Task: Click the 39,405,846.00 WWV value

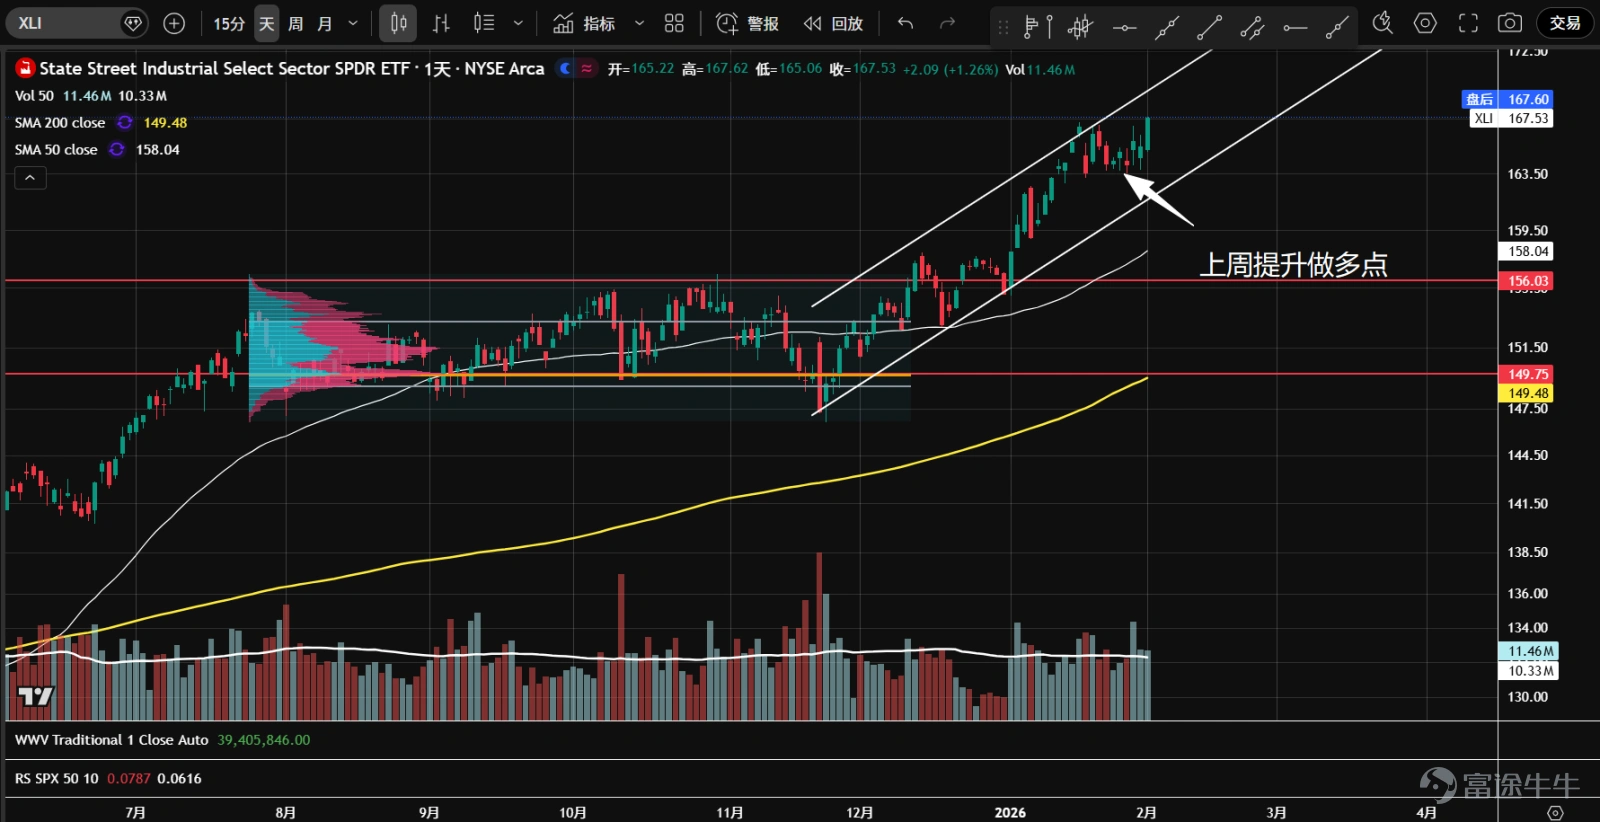Action: [x=264, y=740]
